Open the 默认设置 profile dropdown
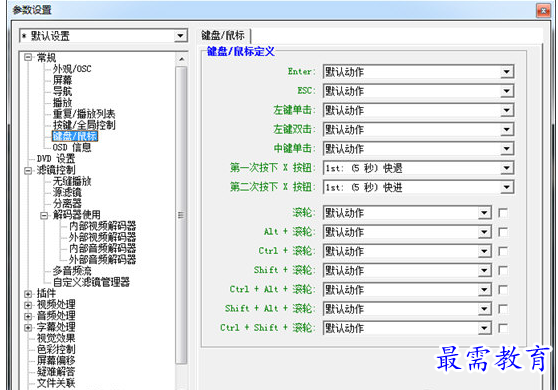 103,36
